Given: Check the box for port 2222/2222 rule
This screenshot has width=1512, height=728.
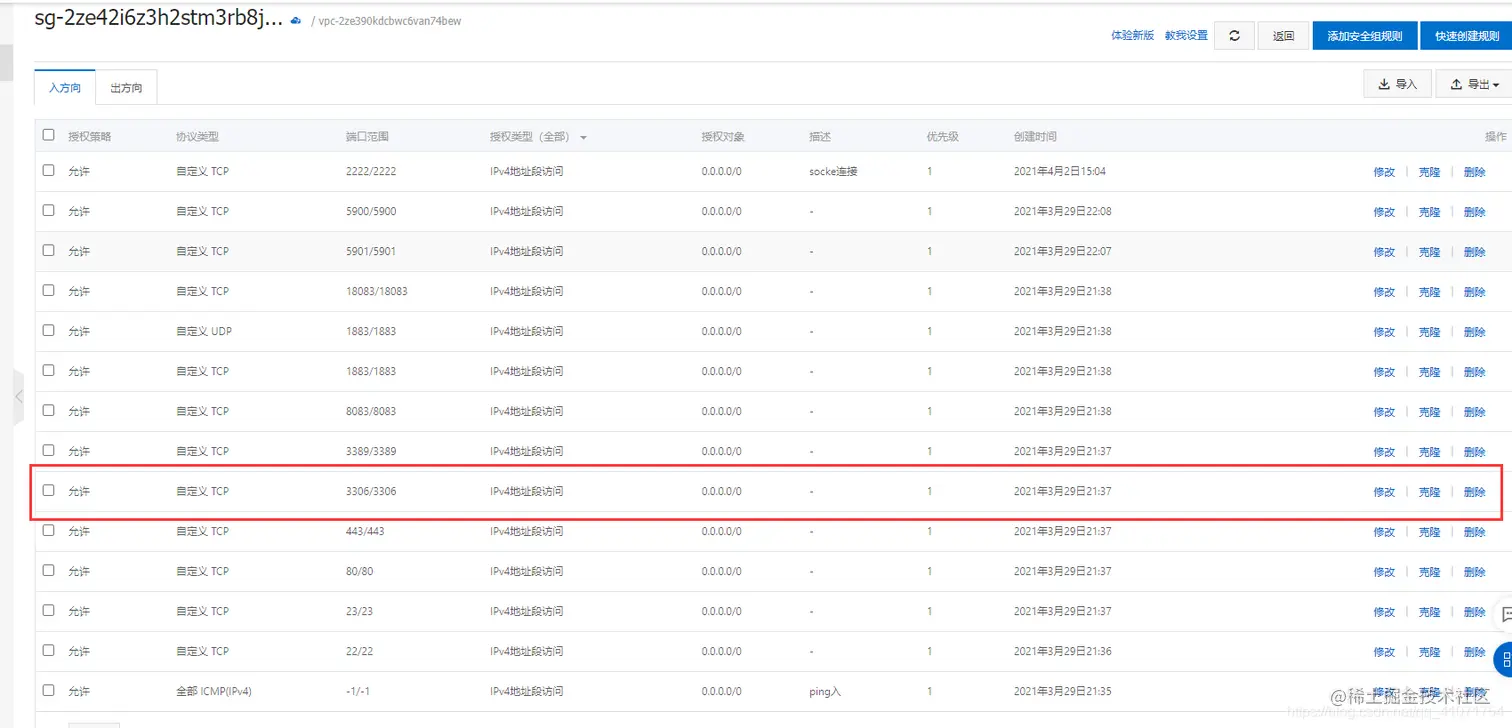Looking at the screenshot, I should 48,170.
